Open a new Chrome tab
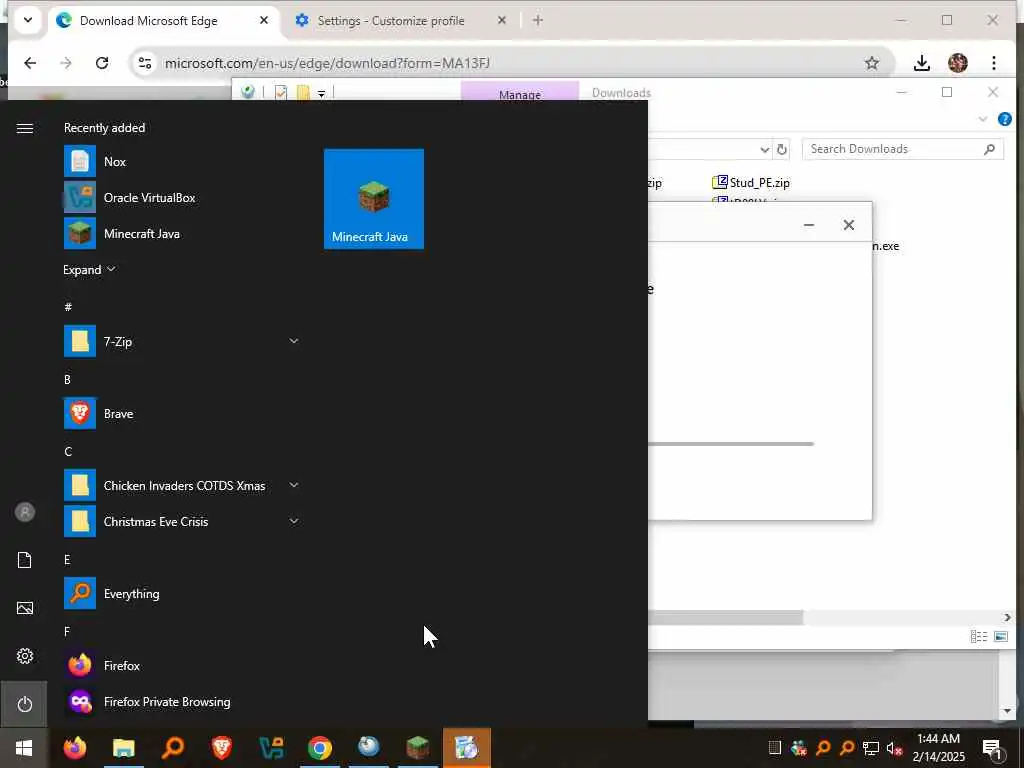This screenshot has height=768, width=1024. (537, 20)
